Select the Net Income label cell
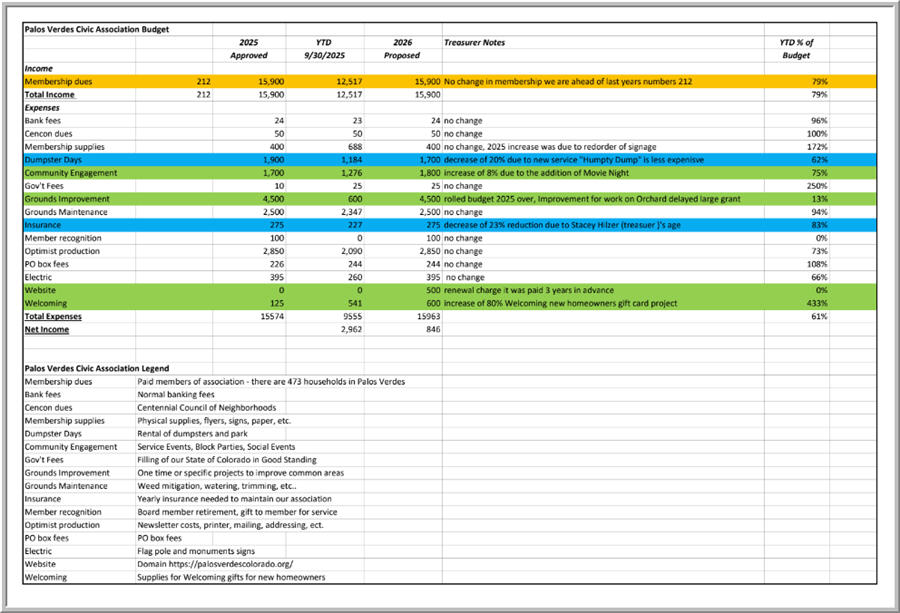The width and height of the screenshot is (900, 613). 47,329
